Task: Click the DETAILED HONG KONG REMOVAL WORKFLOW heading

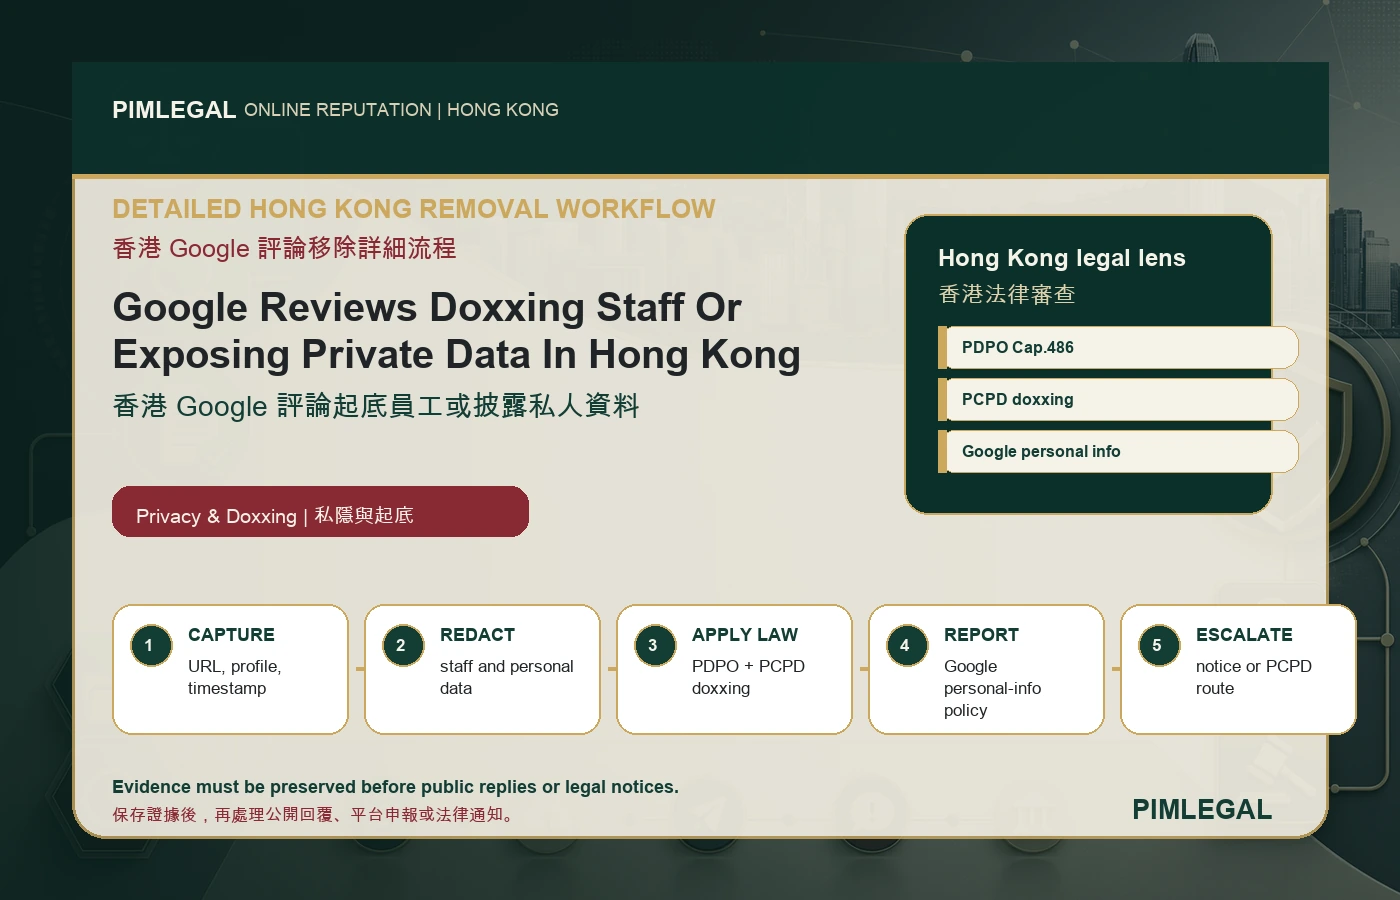Action: point(414,209)
